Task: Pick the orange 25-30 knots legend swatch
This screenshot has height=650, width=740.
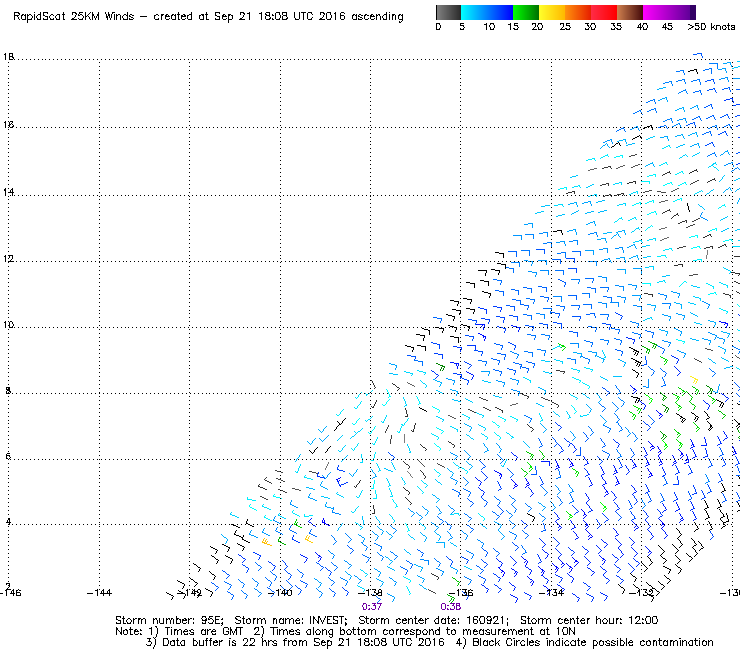Action: (578, 12)
